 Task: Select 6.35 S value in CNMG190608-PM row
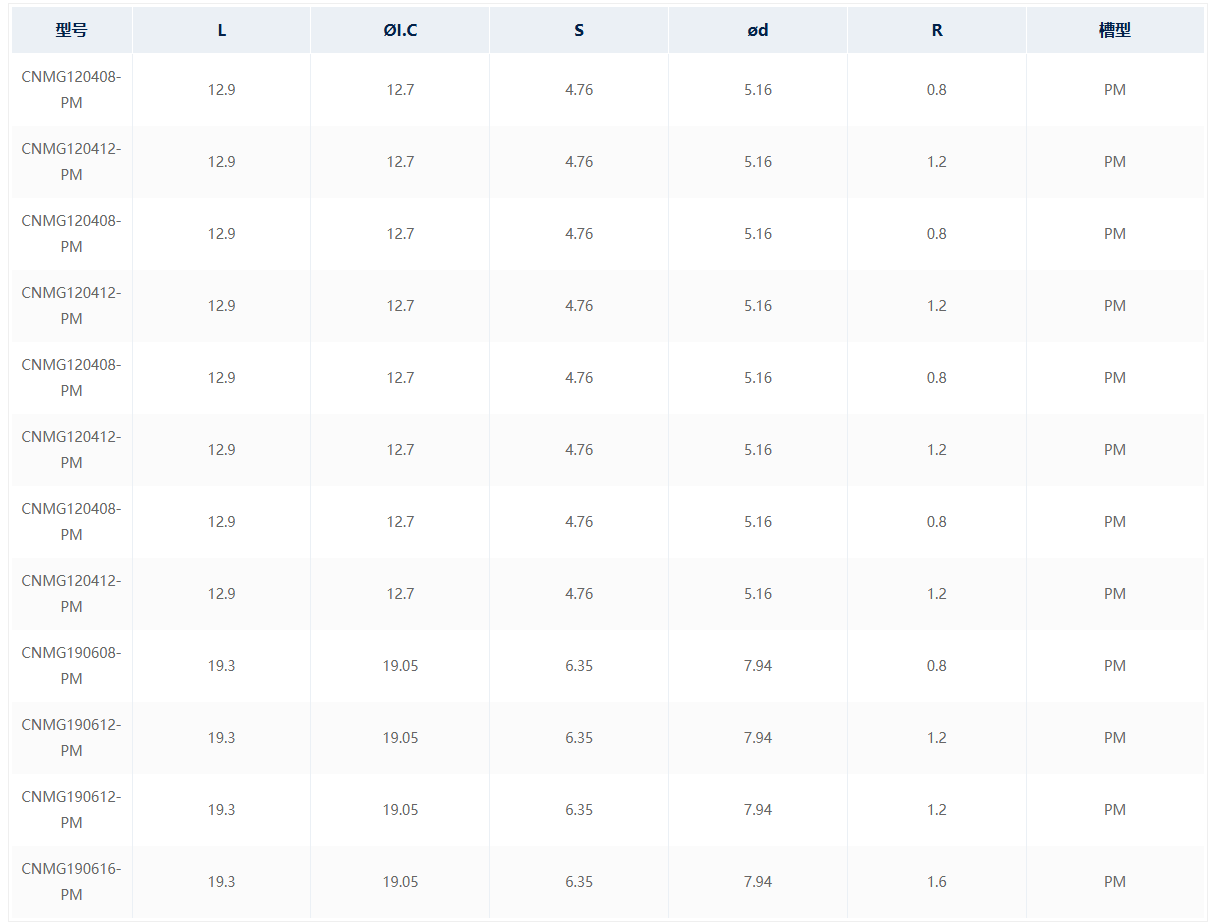tap(579, 666)
